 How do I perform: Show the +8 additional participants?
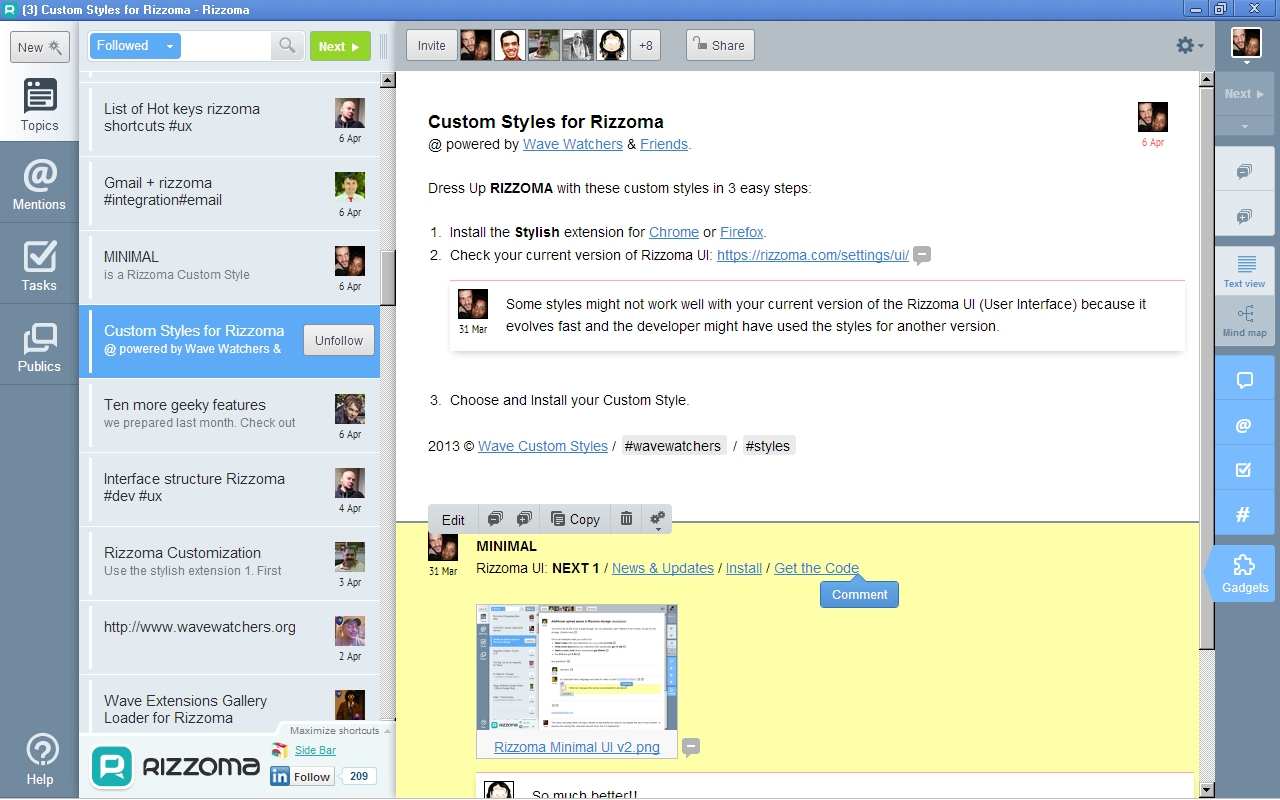pos(646,45)
